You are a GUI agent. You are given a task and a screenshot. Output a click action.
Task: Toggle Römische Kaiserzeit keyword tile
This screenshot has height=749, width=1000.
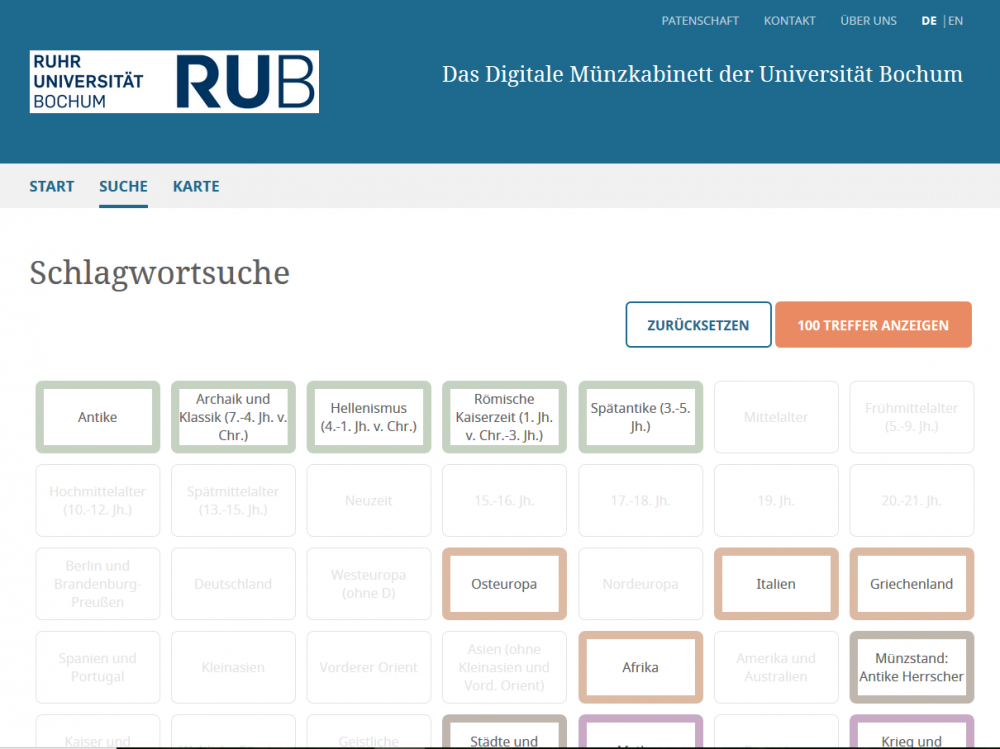tap(504, 417)
